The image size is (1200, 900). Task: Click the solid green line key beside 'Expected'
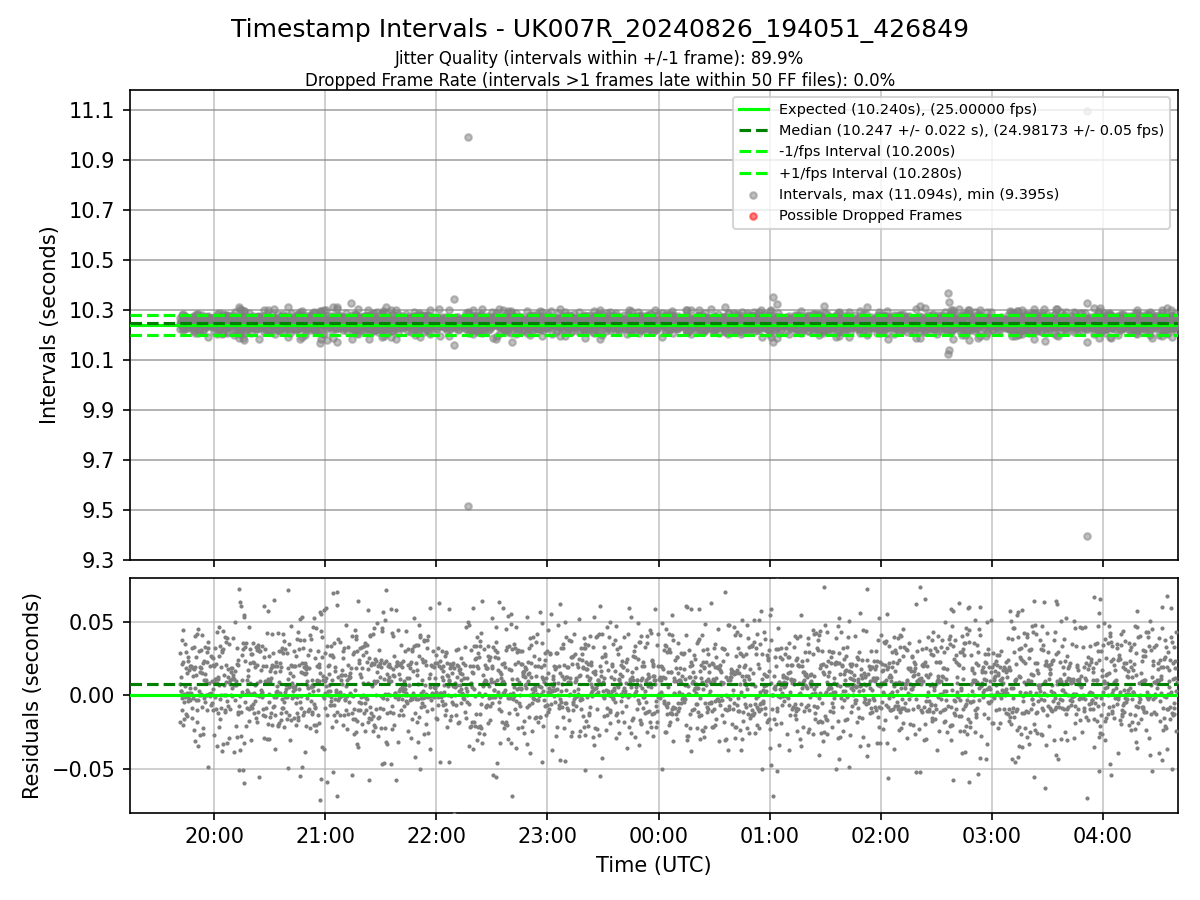pyautogui.click(x=754, y=109)
